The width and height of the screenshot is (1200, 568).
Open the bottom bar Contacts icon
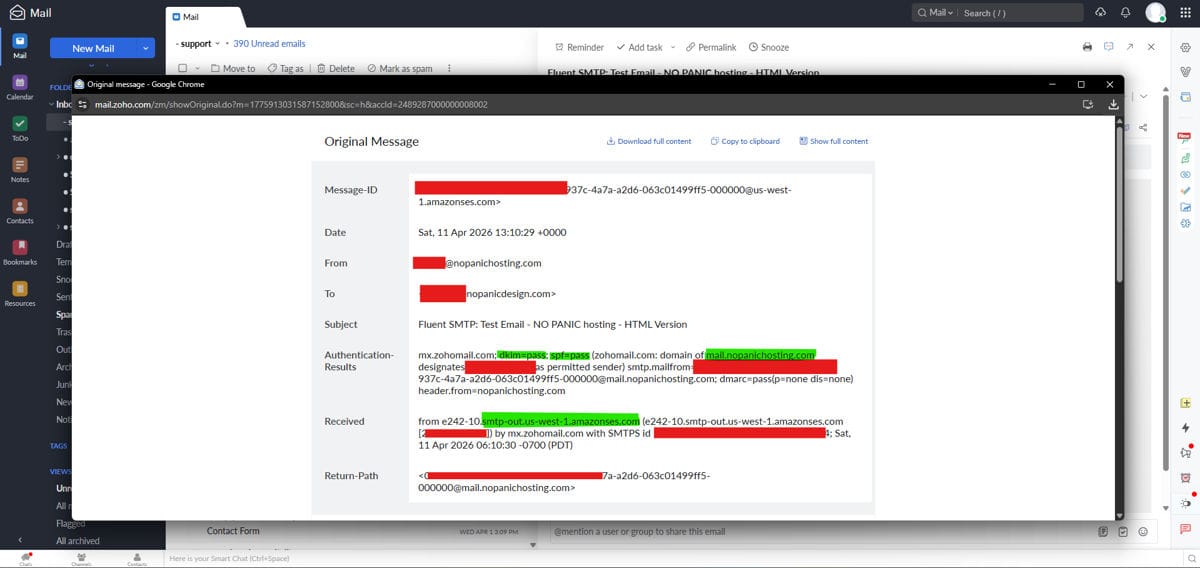point(137,557)
